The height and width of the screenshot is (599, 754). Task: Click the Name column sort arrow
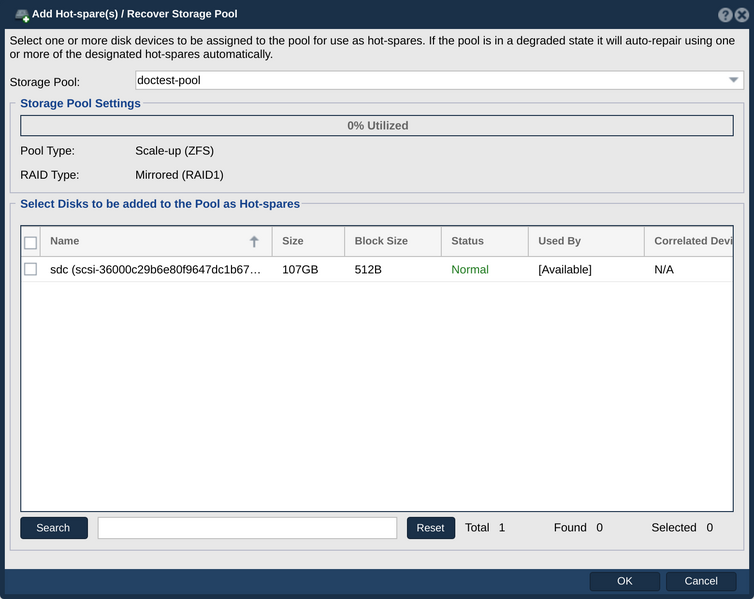254,241
